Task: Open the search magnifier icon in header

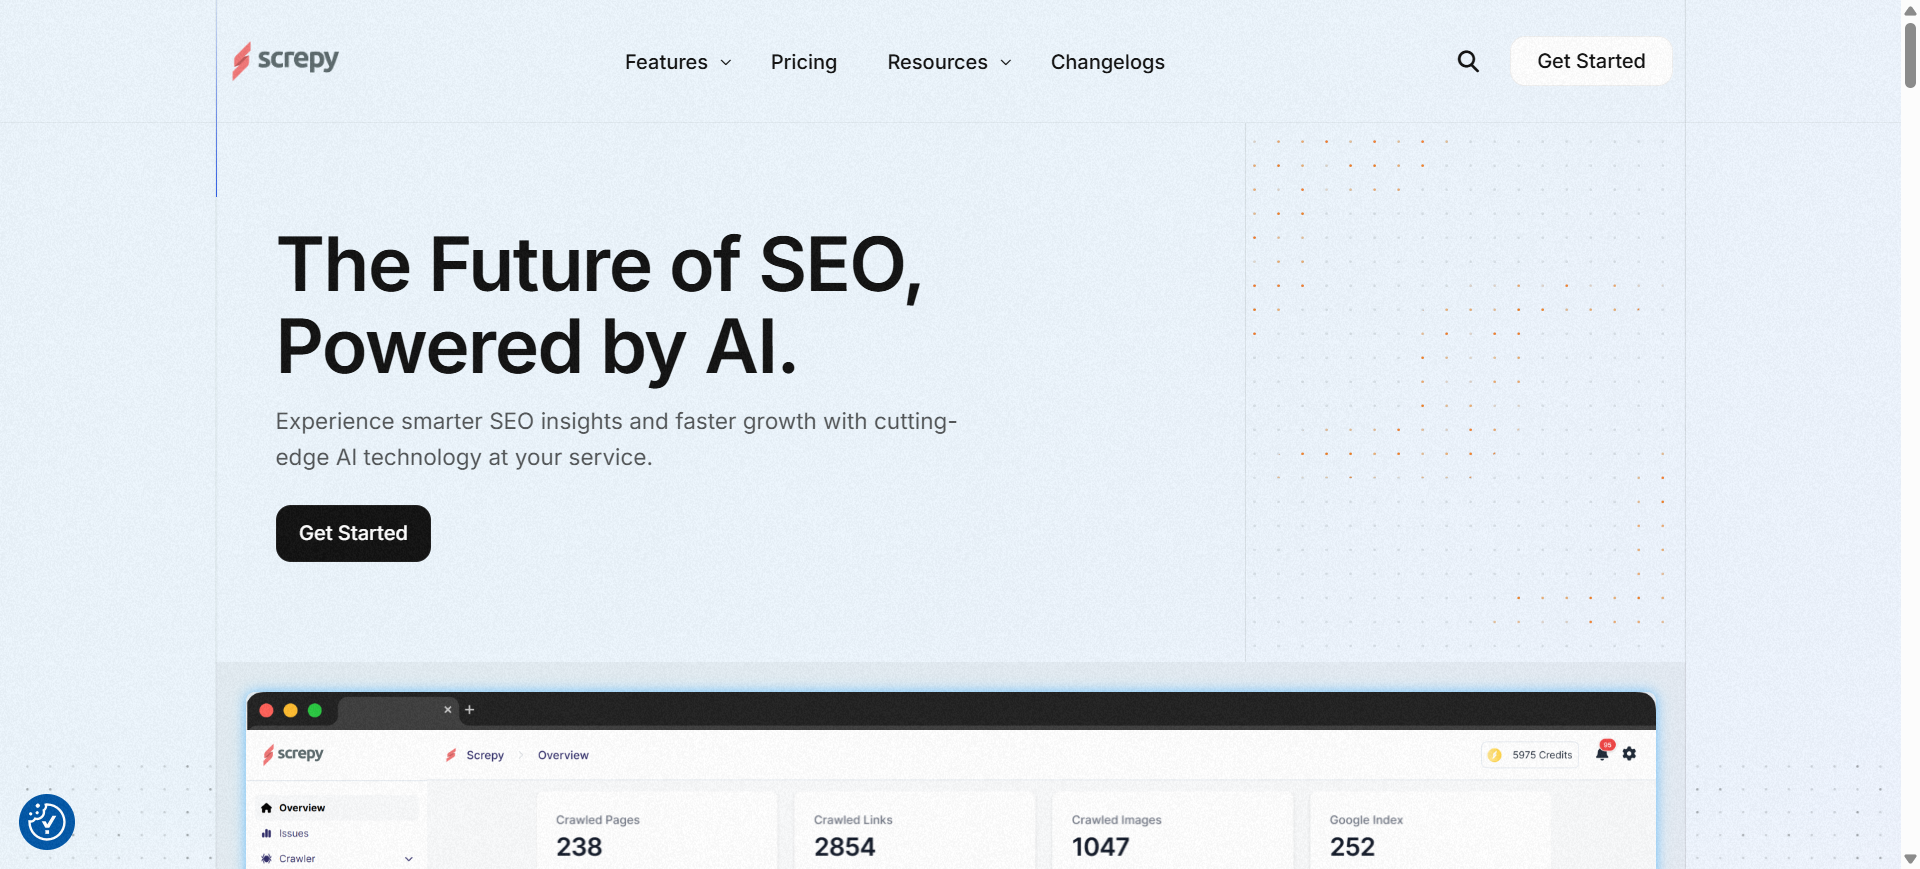Action: pos(1468,62)
